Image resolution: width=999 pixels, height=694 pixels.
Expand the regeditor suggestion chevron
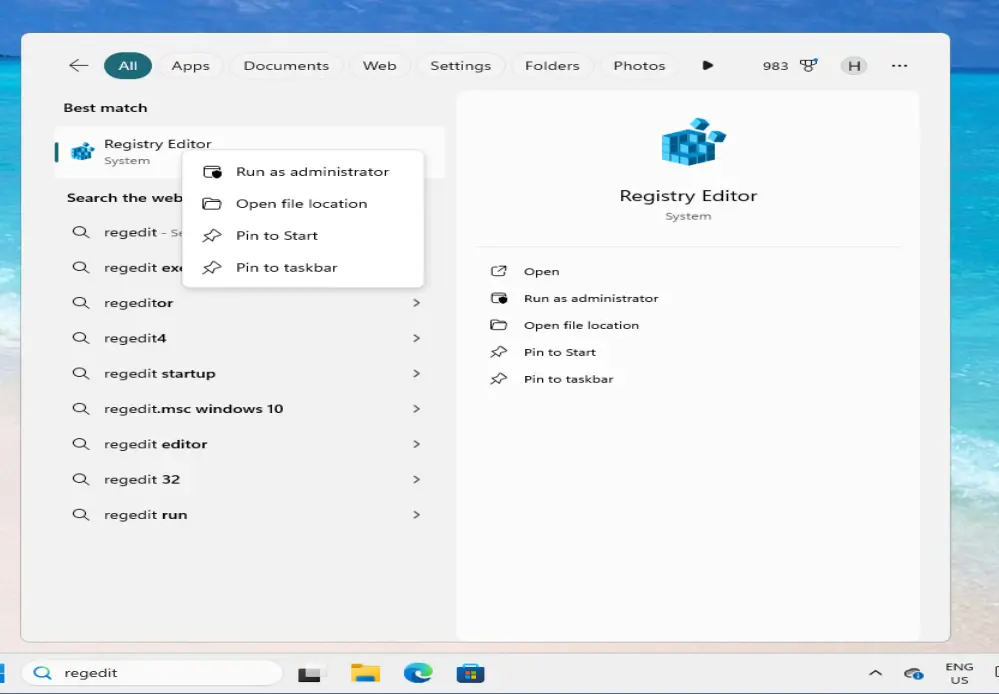(416, 303)
